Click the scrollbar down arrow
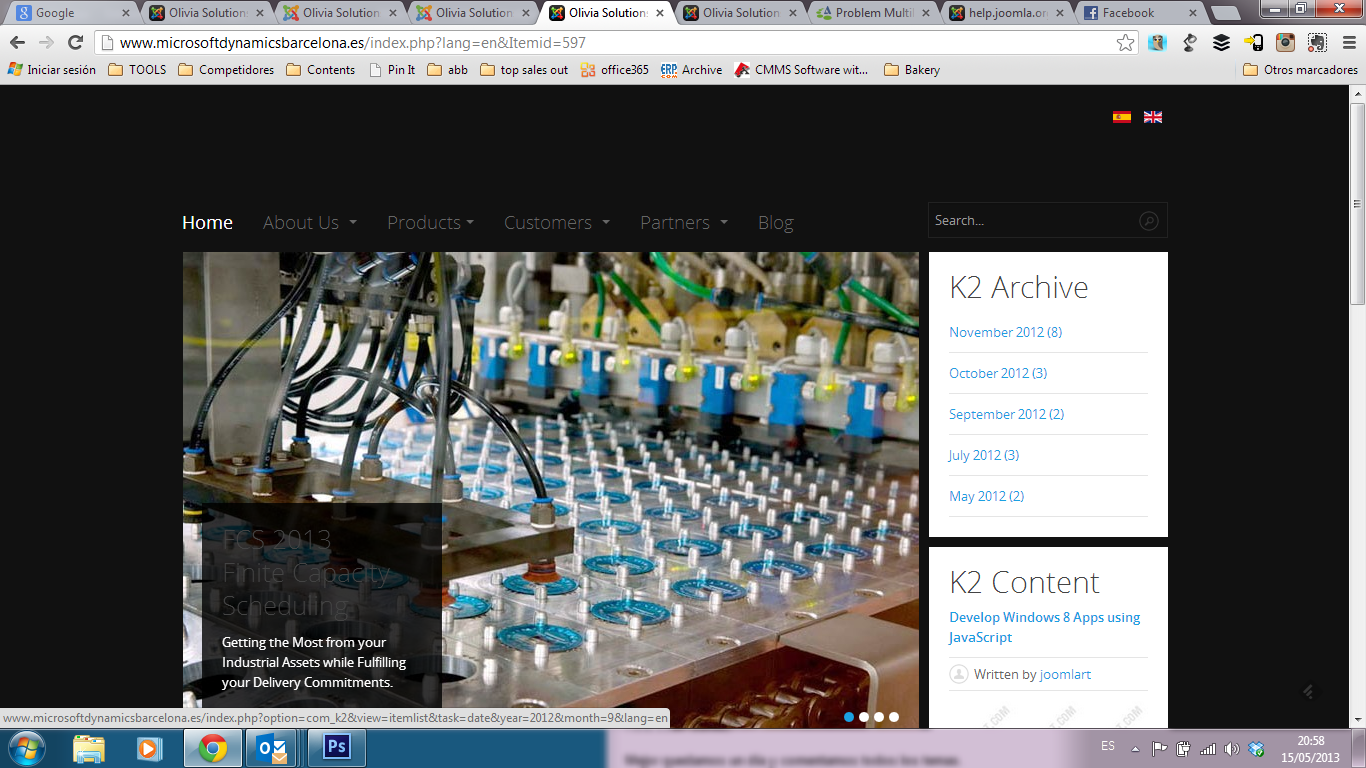The height and width of the screenshot is (768, 1366). click(x=1357, y=720)
